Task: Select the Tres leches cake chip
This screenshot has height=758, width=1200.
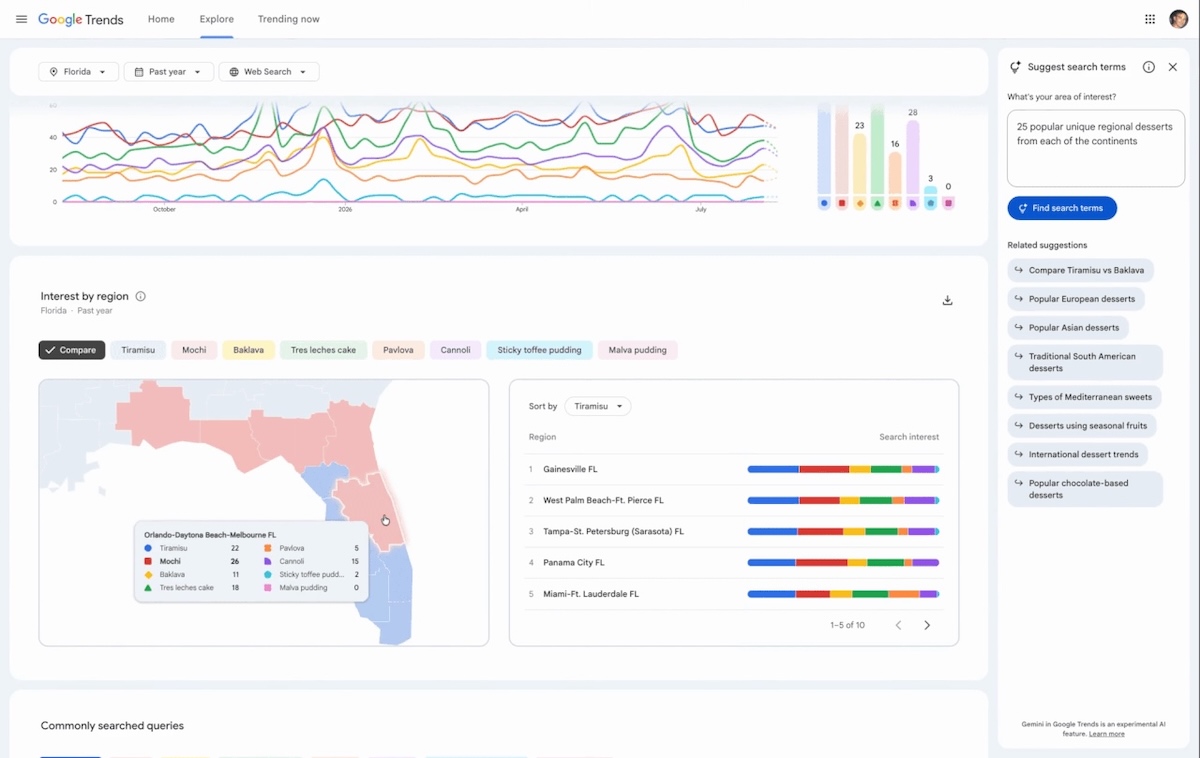Action: click(x=323, y=350)
